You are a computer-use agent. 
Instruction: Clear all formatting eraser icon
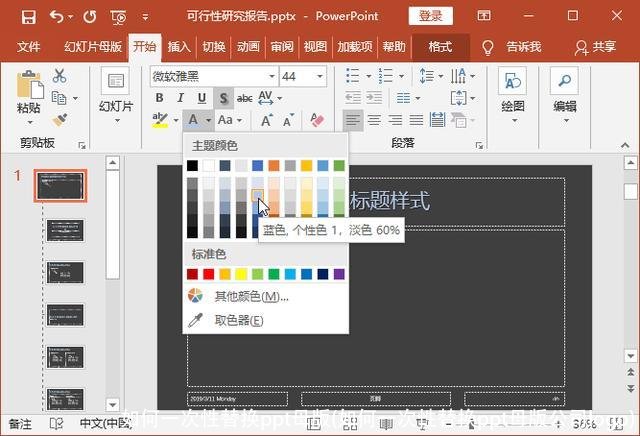(x=317, y=120)
